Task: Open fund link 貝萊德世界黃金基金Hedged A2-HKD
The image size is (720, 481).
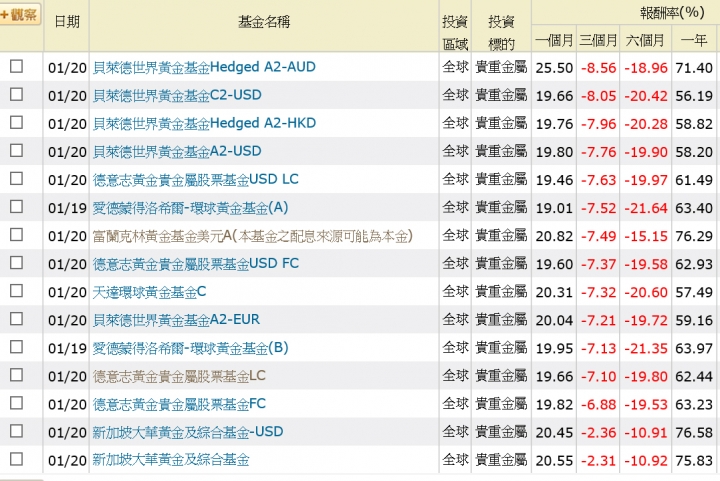Action: coord(204,123)
